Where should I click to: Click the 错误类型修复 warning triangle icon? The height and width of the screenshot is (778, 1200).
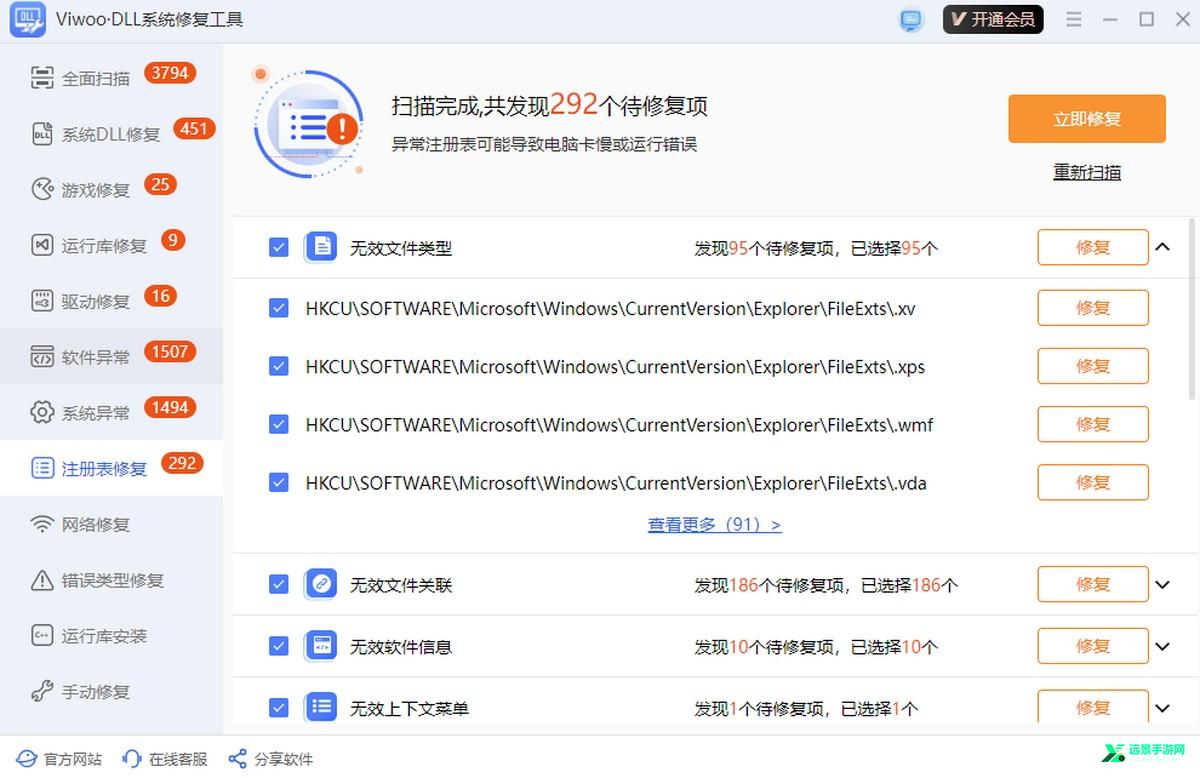42,580
